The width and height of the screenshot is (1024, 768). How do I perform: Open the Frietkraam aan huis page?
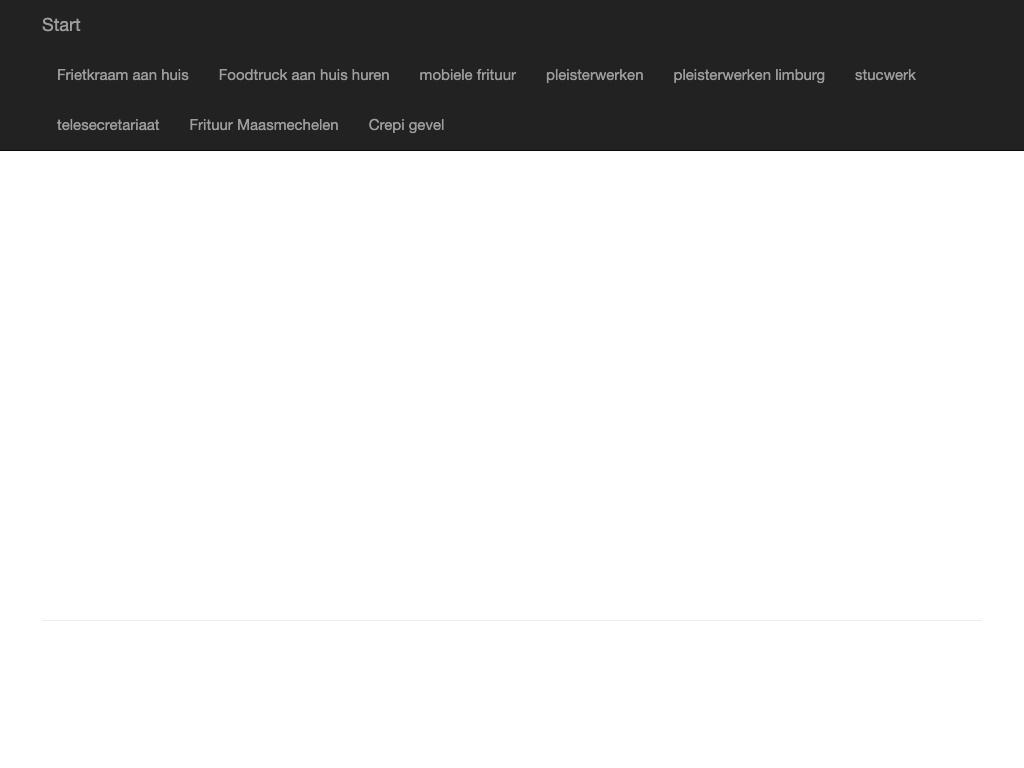pyautogui.click(x=123, y=75)
